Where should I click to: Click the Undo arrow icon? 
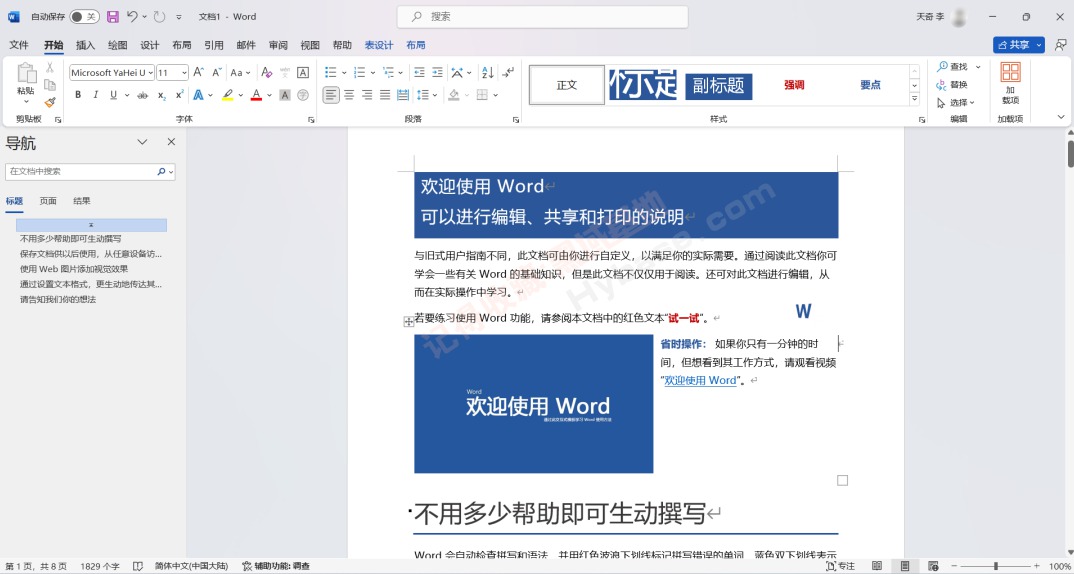(x=133, y=16)
